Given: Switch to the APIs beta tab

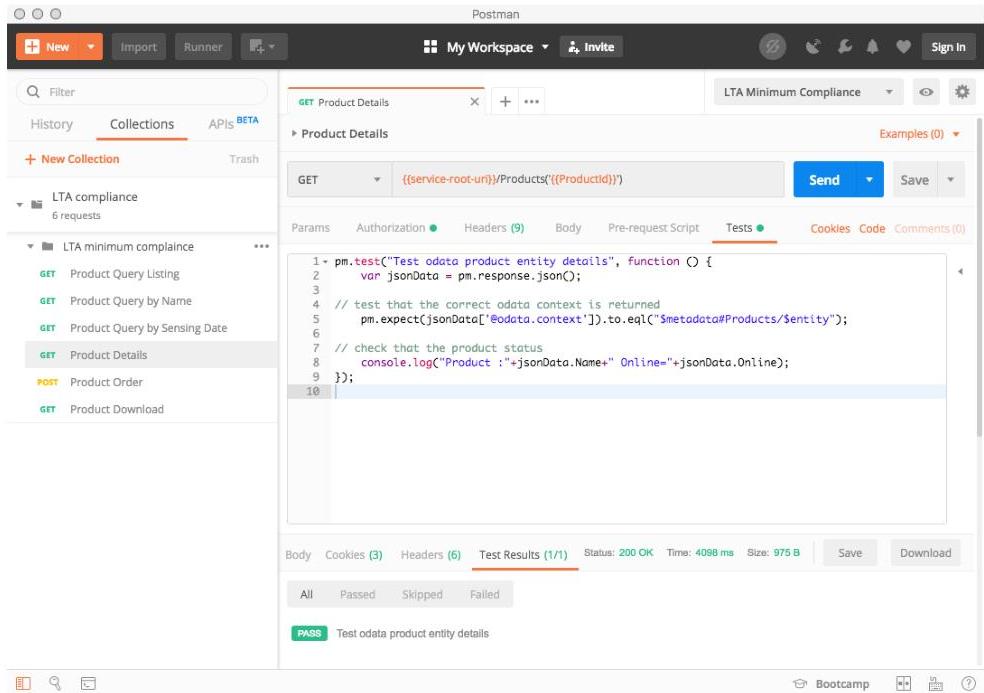Looking at the screenshot, I should tap(233, 123).
